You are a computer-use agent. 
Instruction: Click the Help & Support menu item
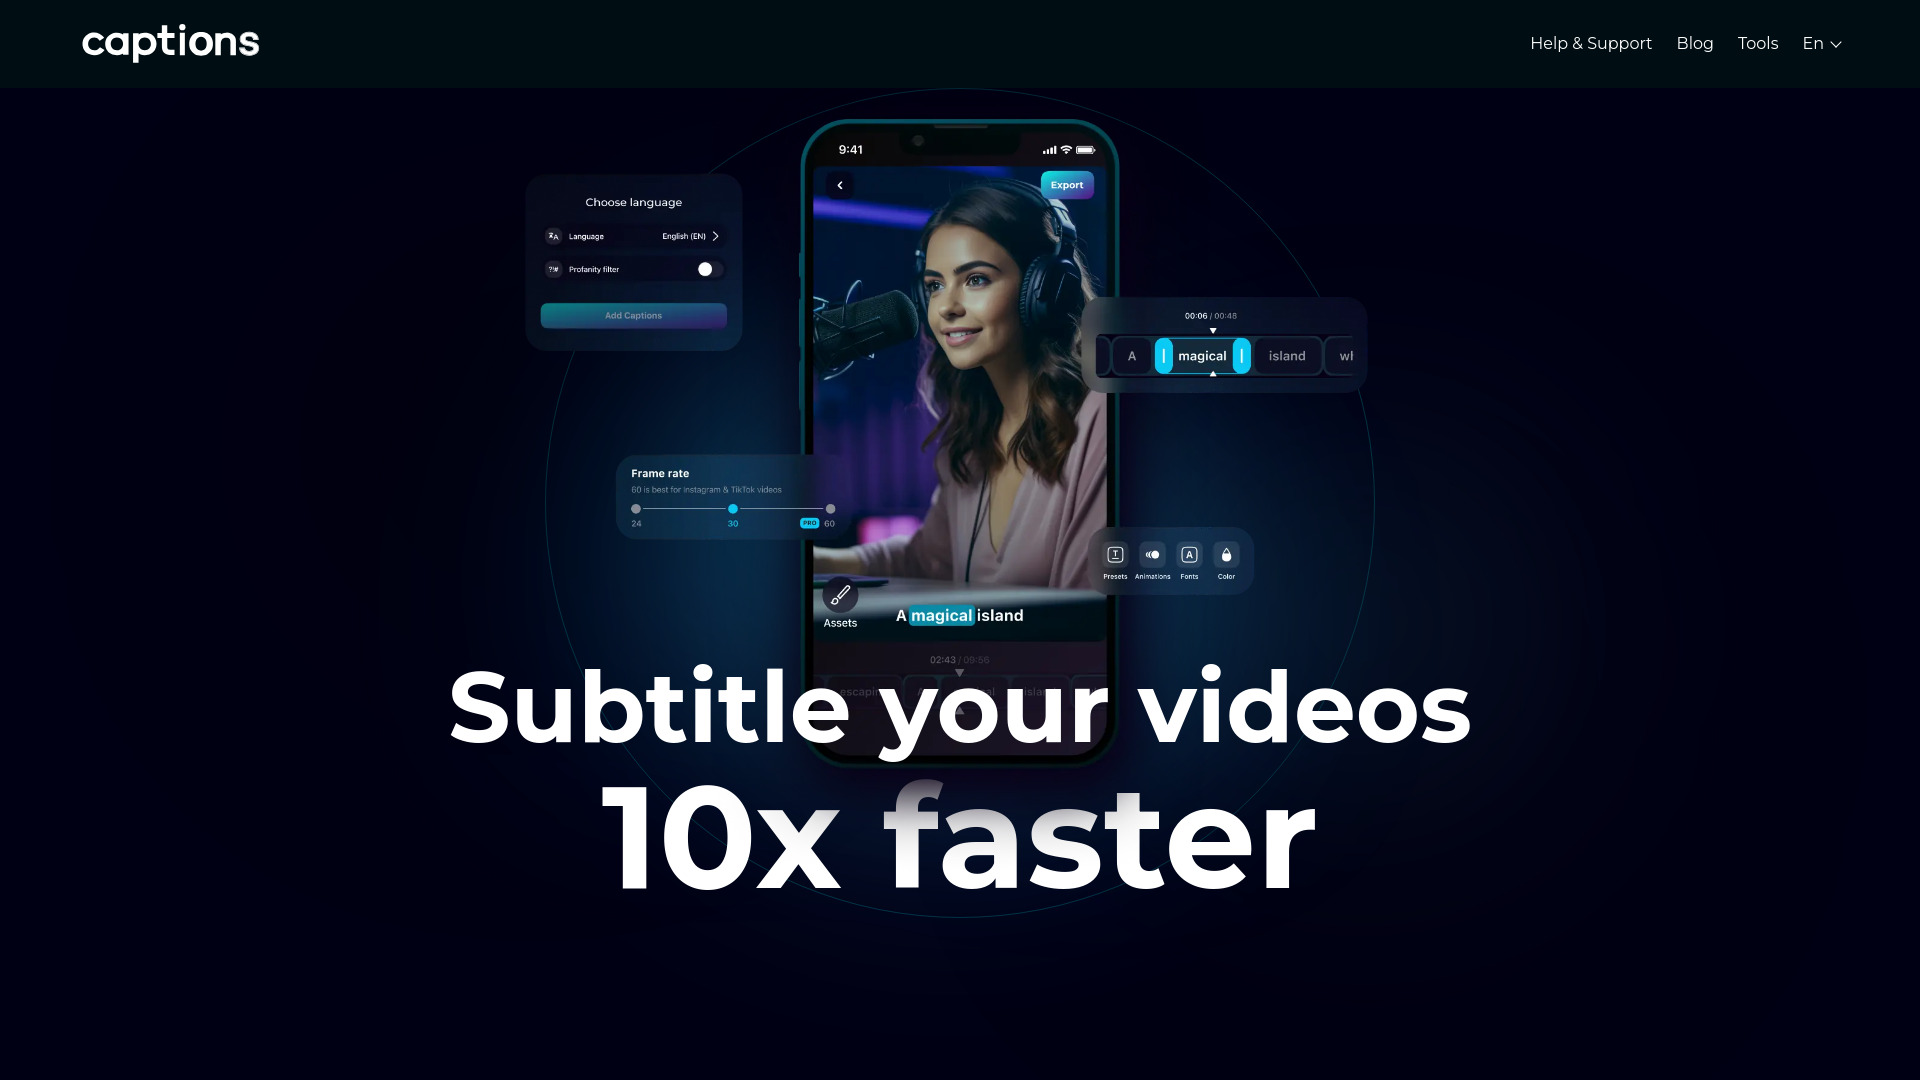click(1590, 44)
